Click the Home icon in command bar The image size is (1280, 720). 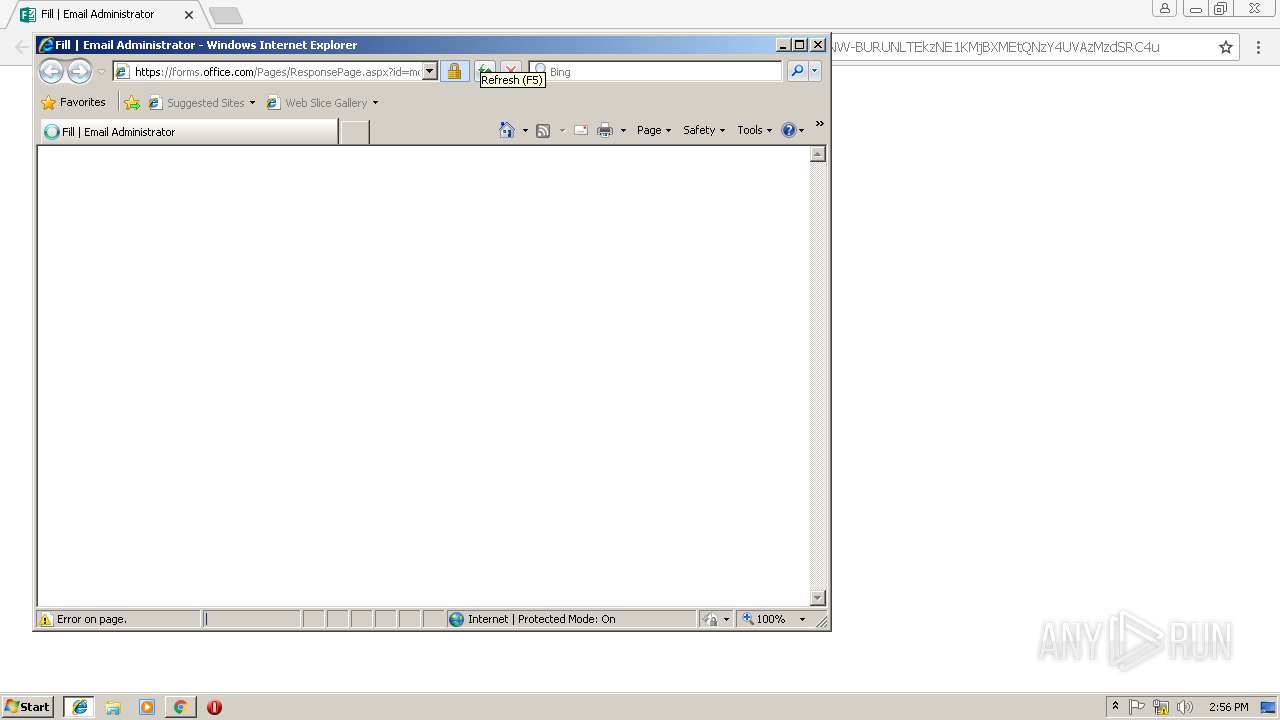(x=507, y=130)
